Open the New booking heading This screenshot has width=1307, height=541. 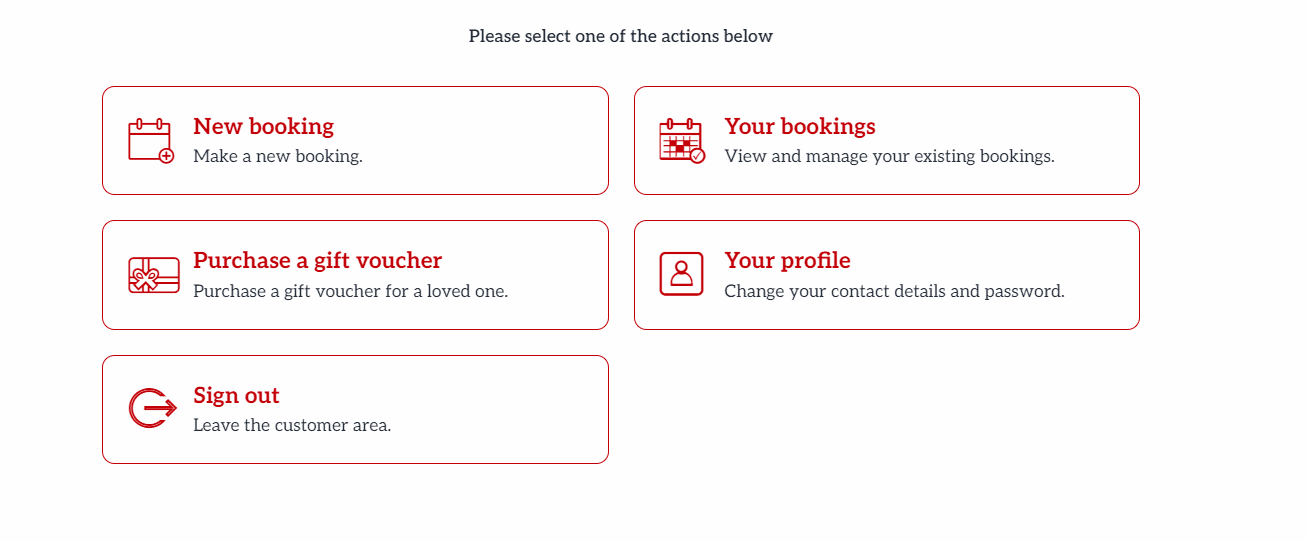pos(264,126)
